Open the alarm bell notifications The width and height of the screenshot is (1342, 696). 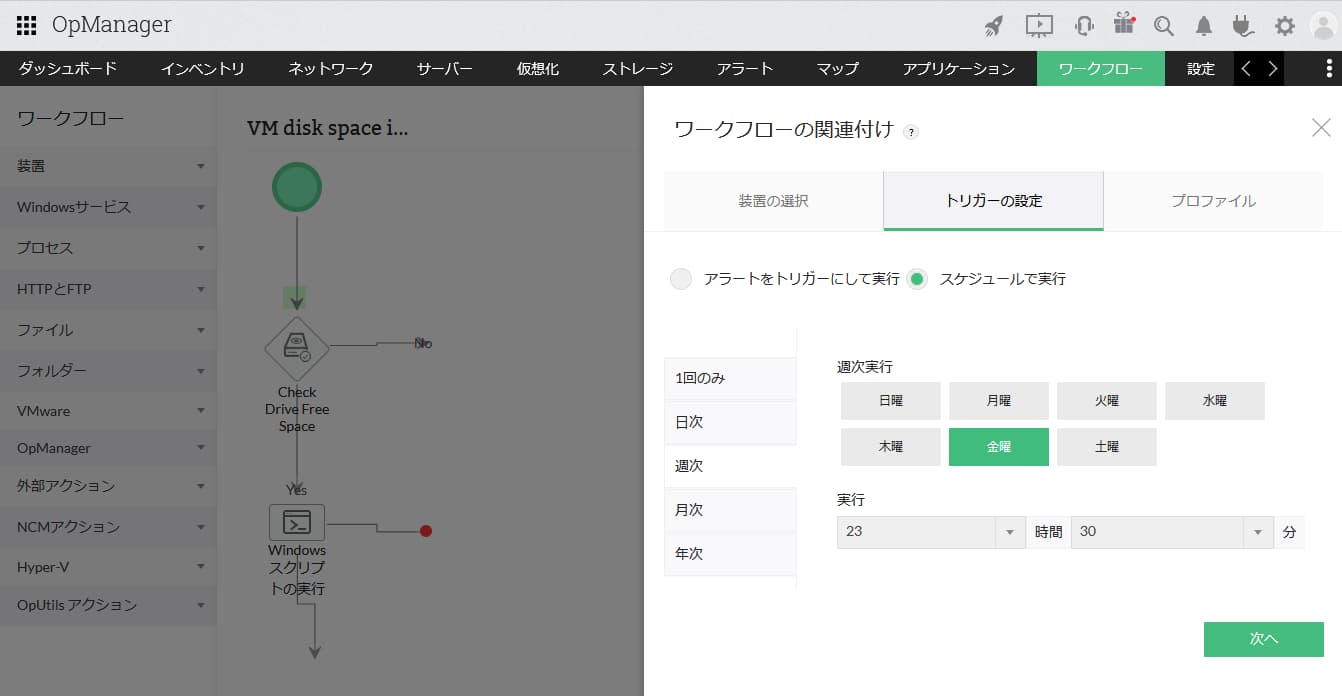1205,26
